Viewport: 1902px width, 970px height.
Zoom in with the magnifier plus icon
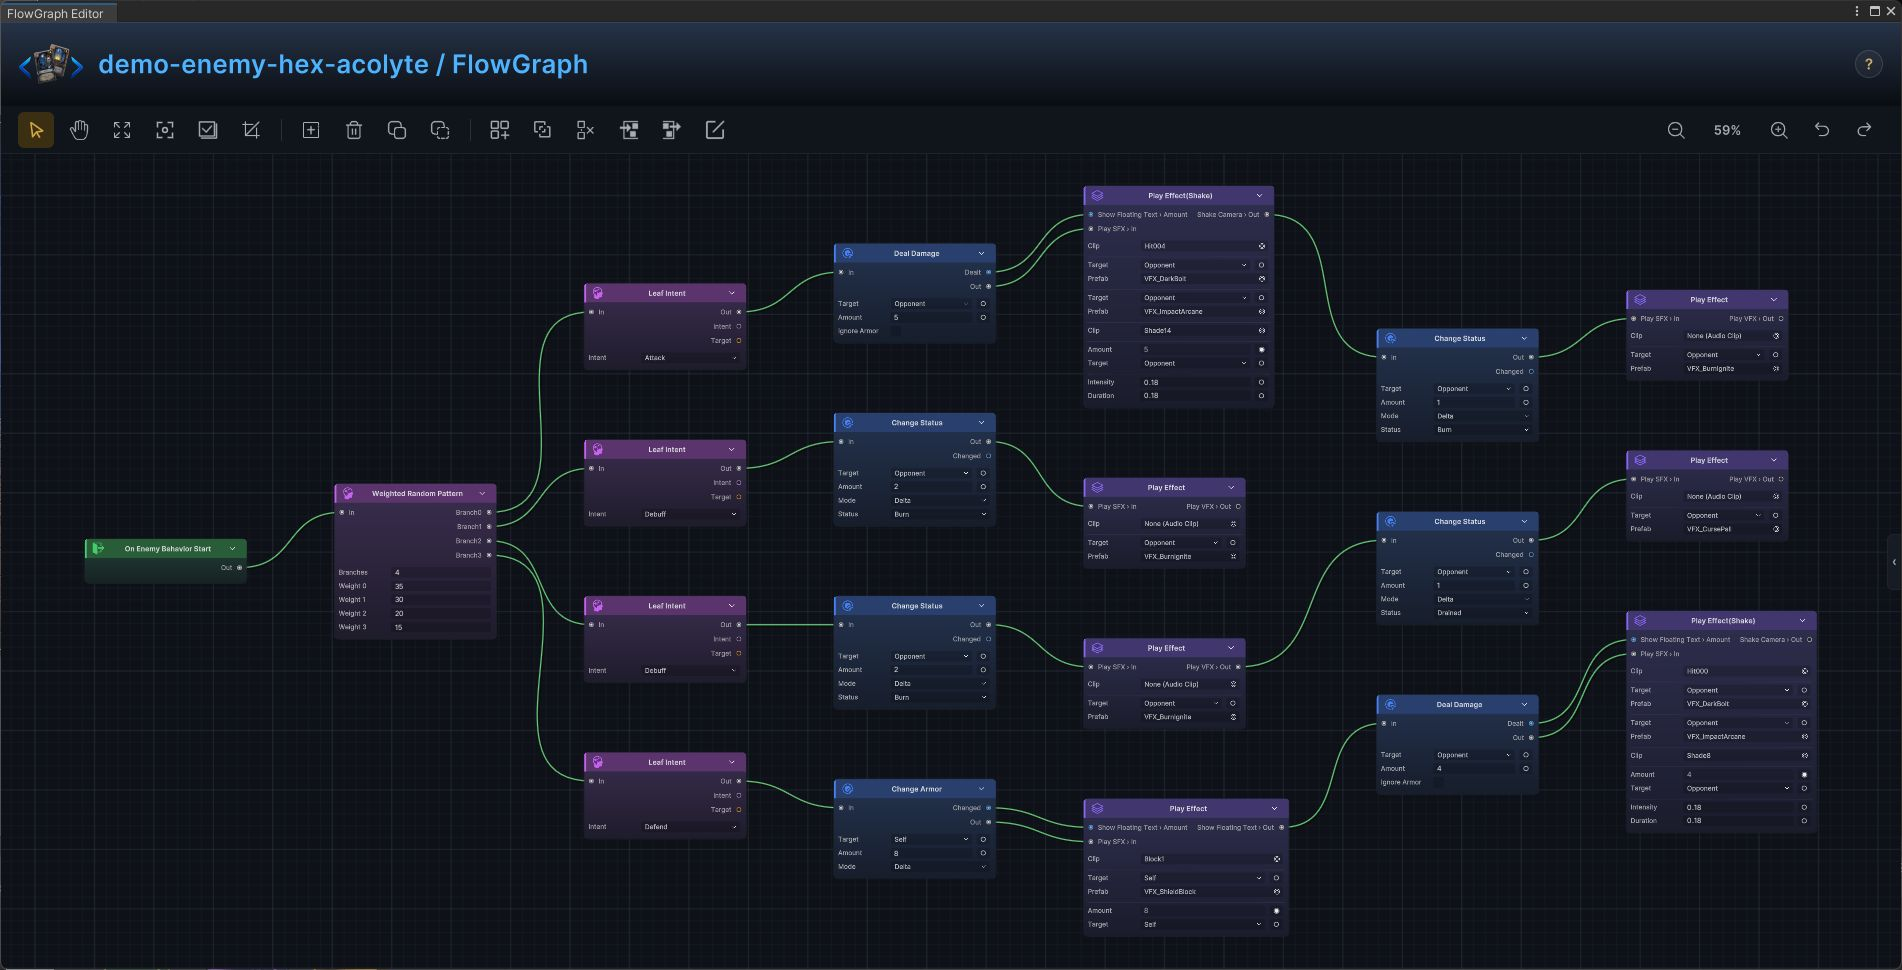click(1779, 130)
